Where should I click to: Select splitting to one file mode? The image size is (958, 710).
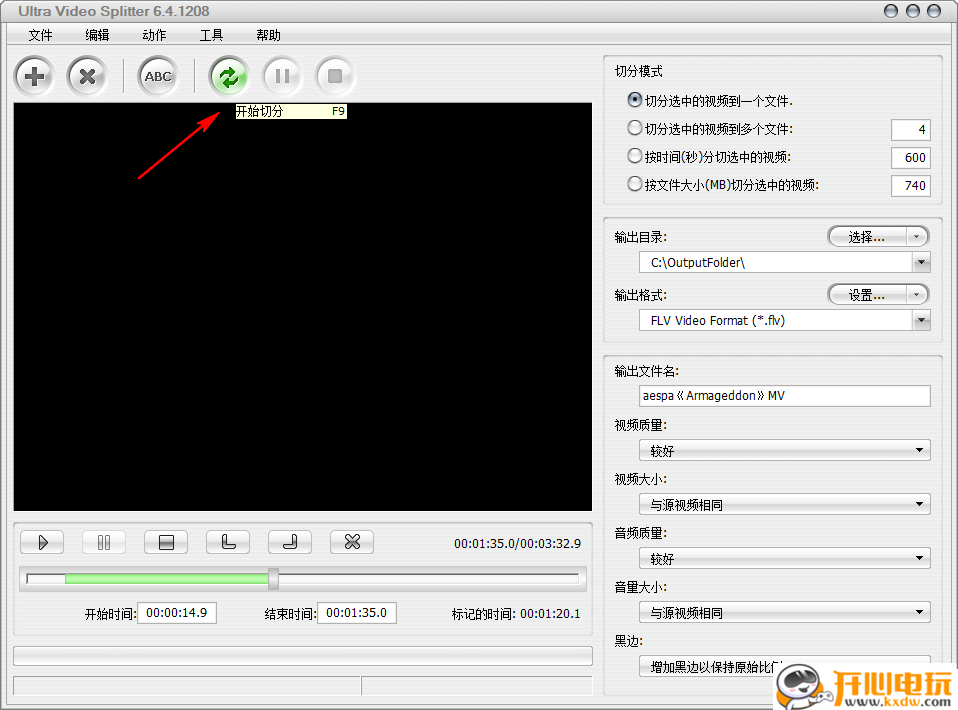[634, 100]
